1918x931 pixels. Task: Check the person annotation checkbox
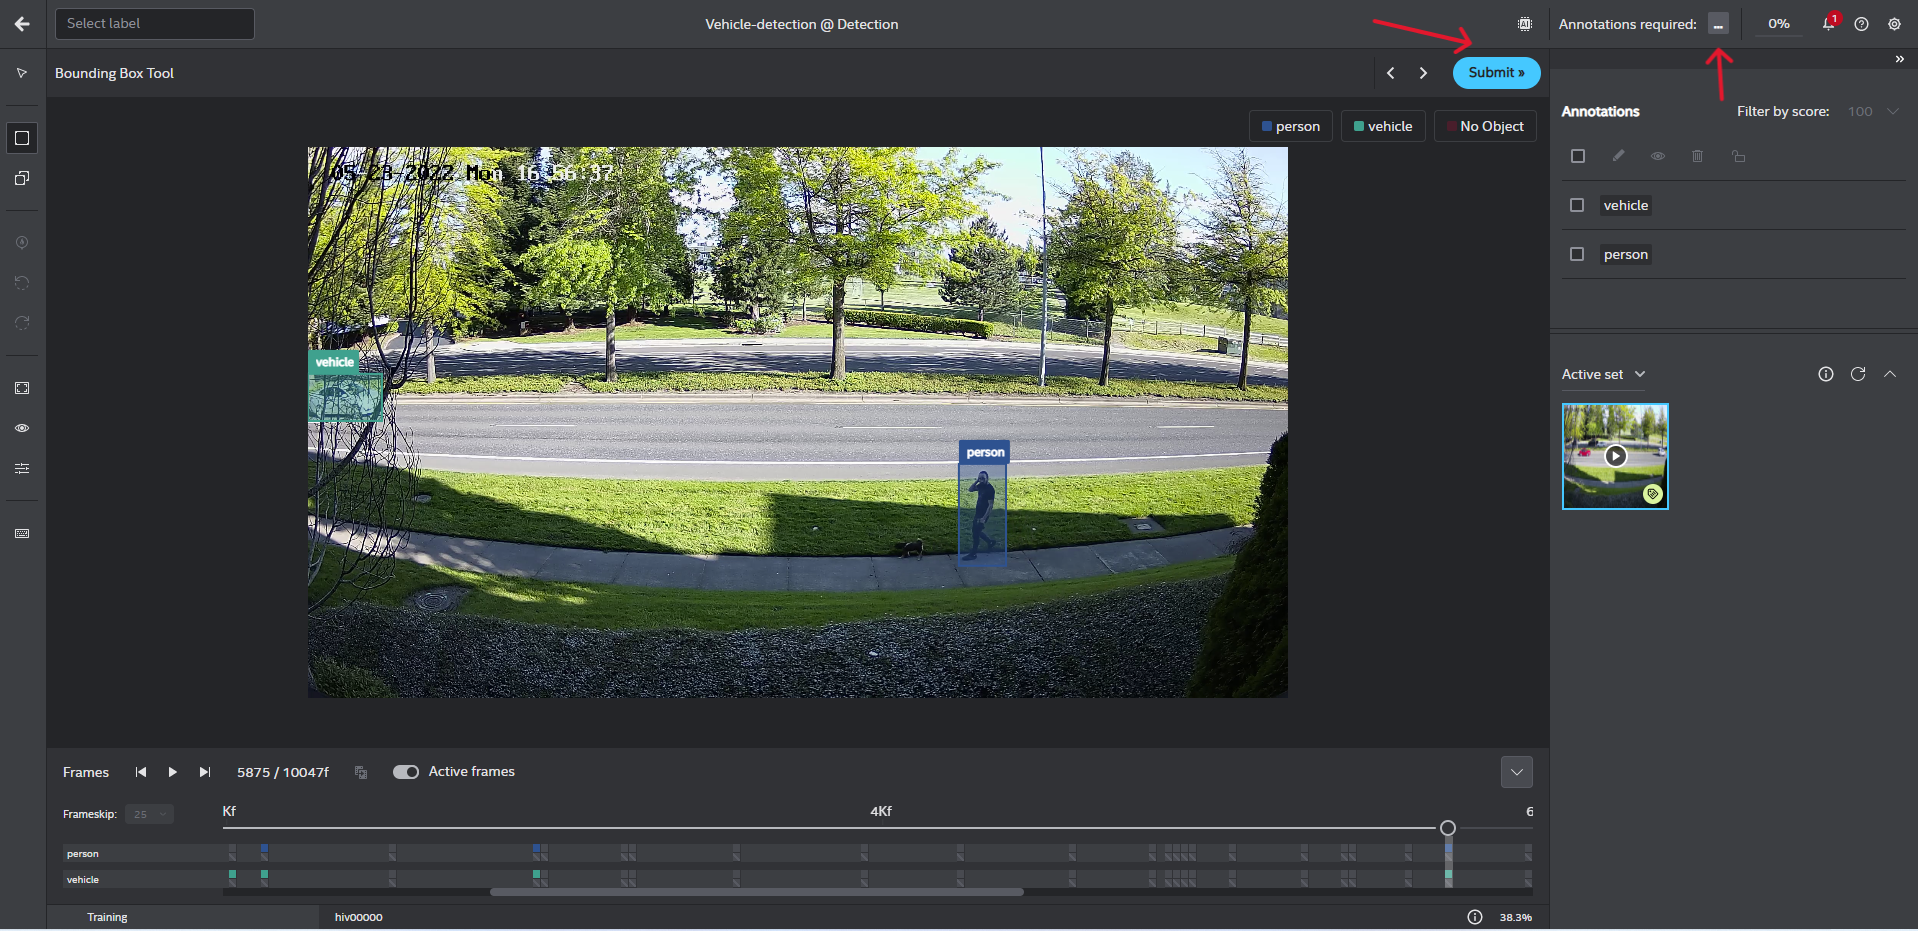1577,254
